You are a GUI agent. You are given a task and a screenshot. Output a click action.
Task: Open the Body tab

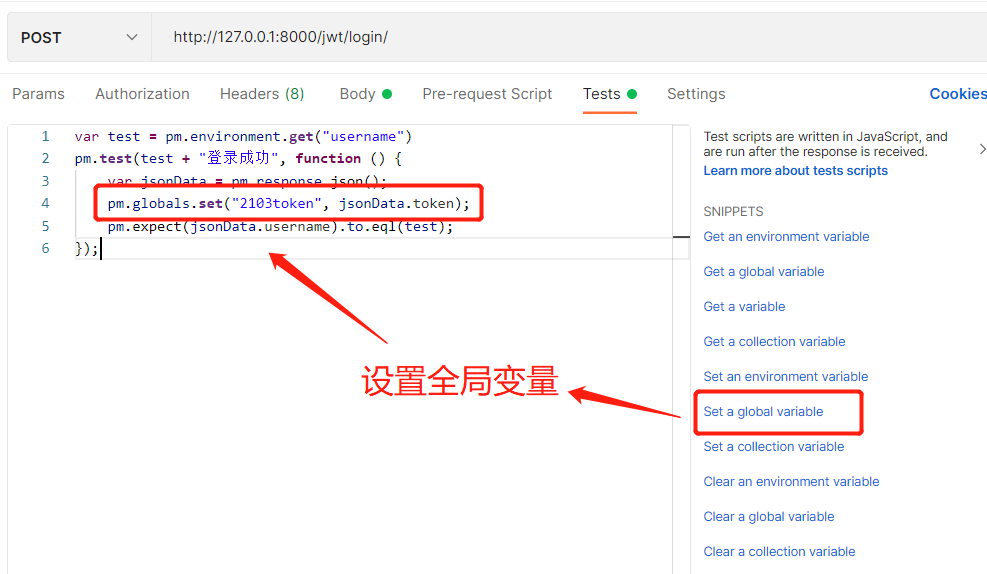click(366, 94)
